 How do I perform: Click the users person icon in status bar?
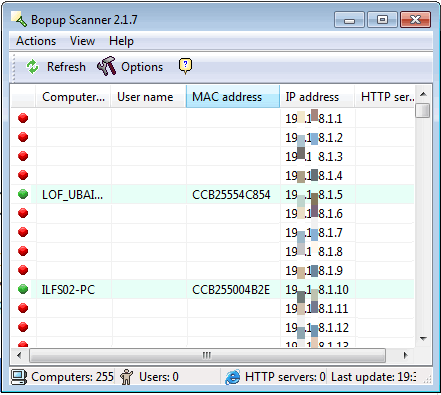pos(126,377)
